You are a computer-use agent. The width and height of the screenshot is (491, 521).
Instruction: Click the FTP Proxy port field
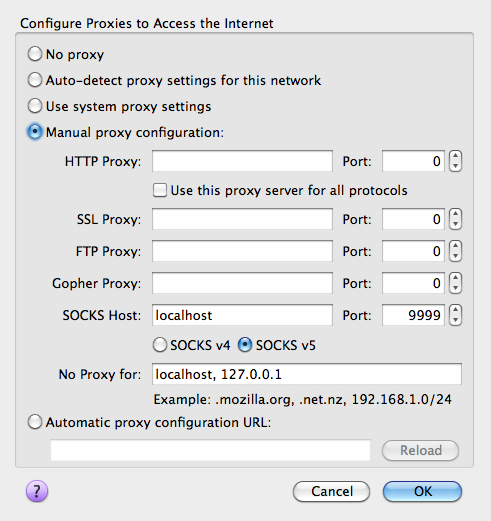coord(413,251)
